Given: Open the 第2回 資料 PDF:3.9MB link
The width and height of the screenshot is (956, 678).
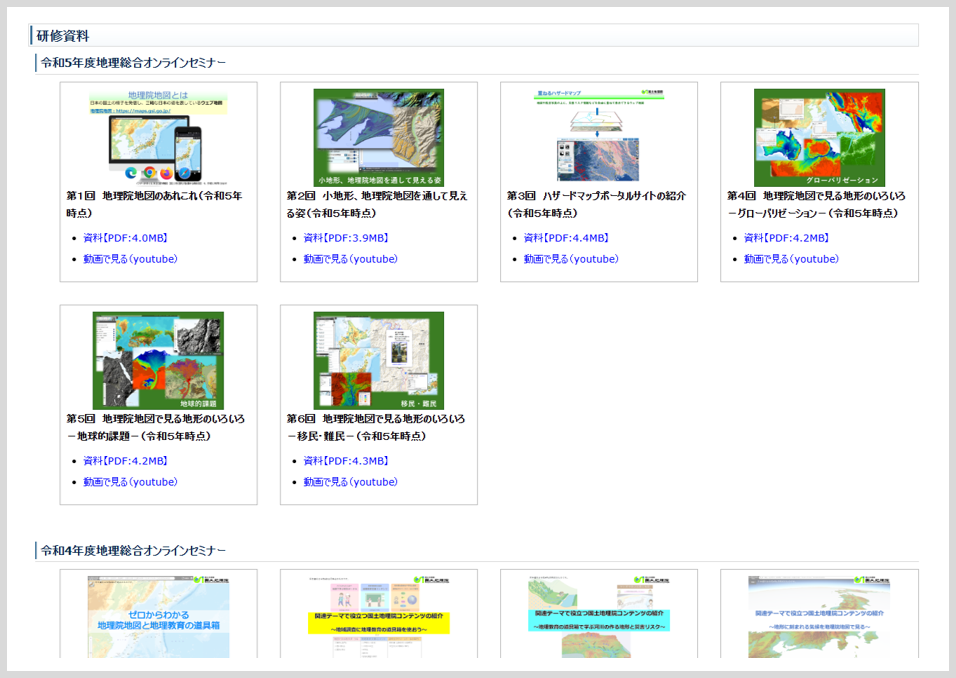Looking at the screenshot, I should 346,238.
